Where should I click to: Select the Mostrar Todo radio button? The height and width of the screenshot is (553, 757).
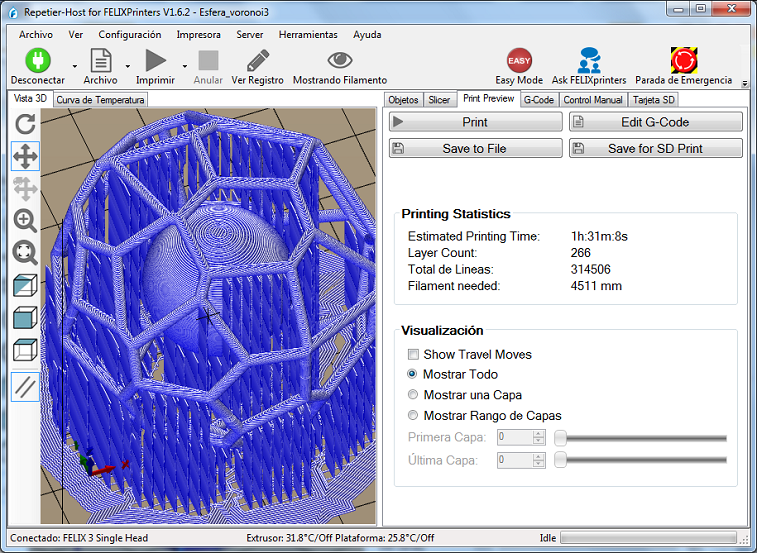(x=412, y=374)
